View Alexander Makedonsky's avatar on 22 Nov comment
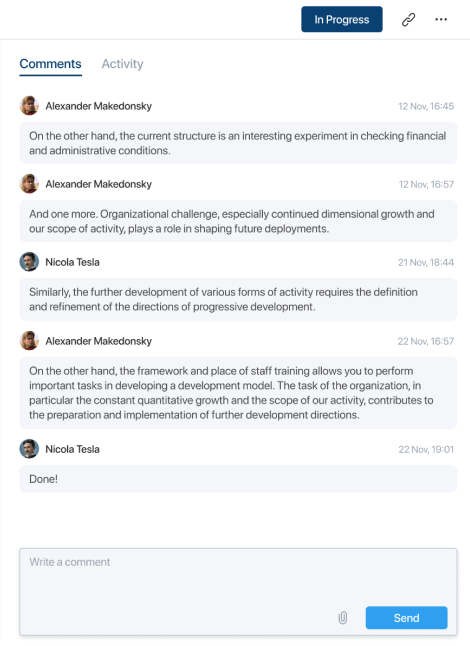470x646 pixels. pos(29,341)
